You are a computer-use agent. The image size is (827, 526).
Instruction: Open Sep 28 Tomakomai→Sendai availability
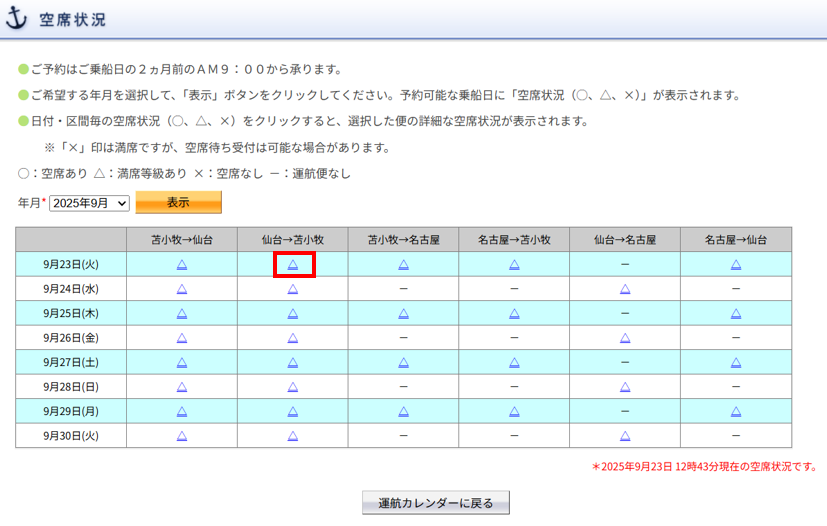coord(181,387)
